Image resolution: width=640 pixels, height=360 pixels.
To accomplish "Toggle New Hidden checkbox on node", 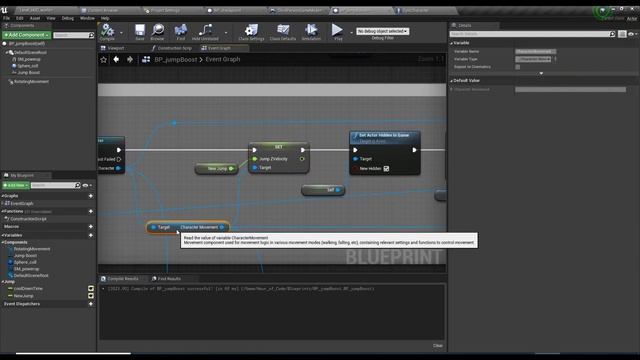I will point(386,169).
